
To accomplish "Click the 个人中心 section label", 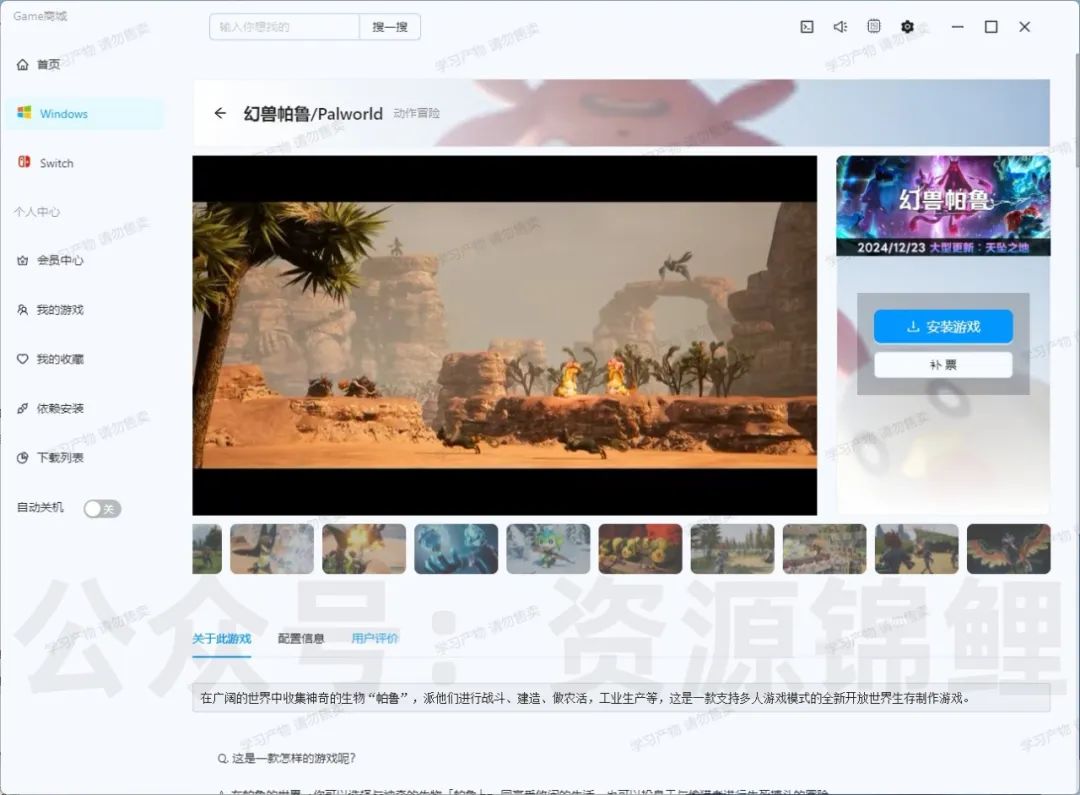I will [x=37, y=212].
